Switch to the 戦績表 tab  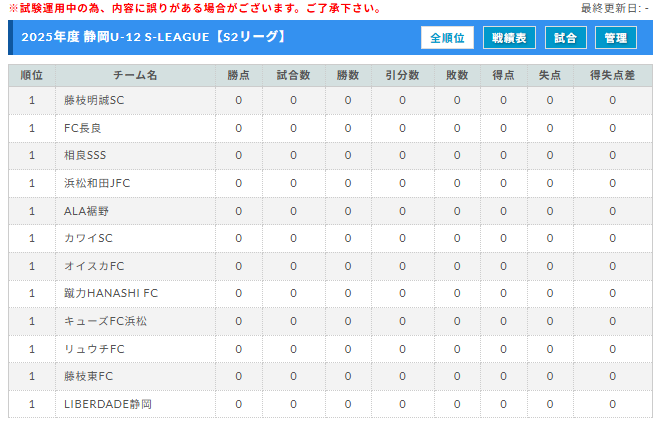tap(509, 38)
